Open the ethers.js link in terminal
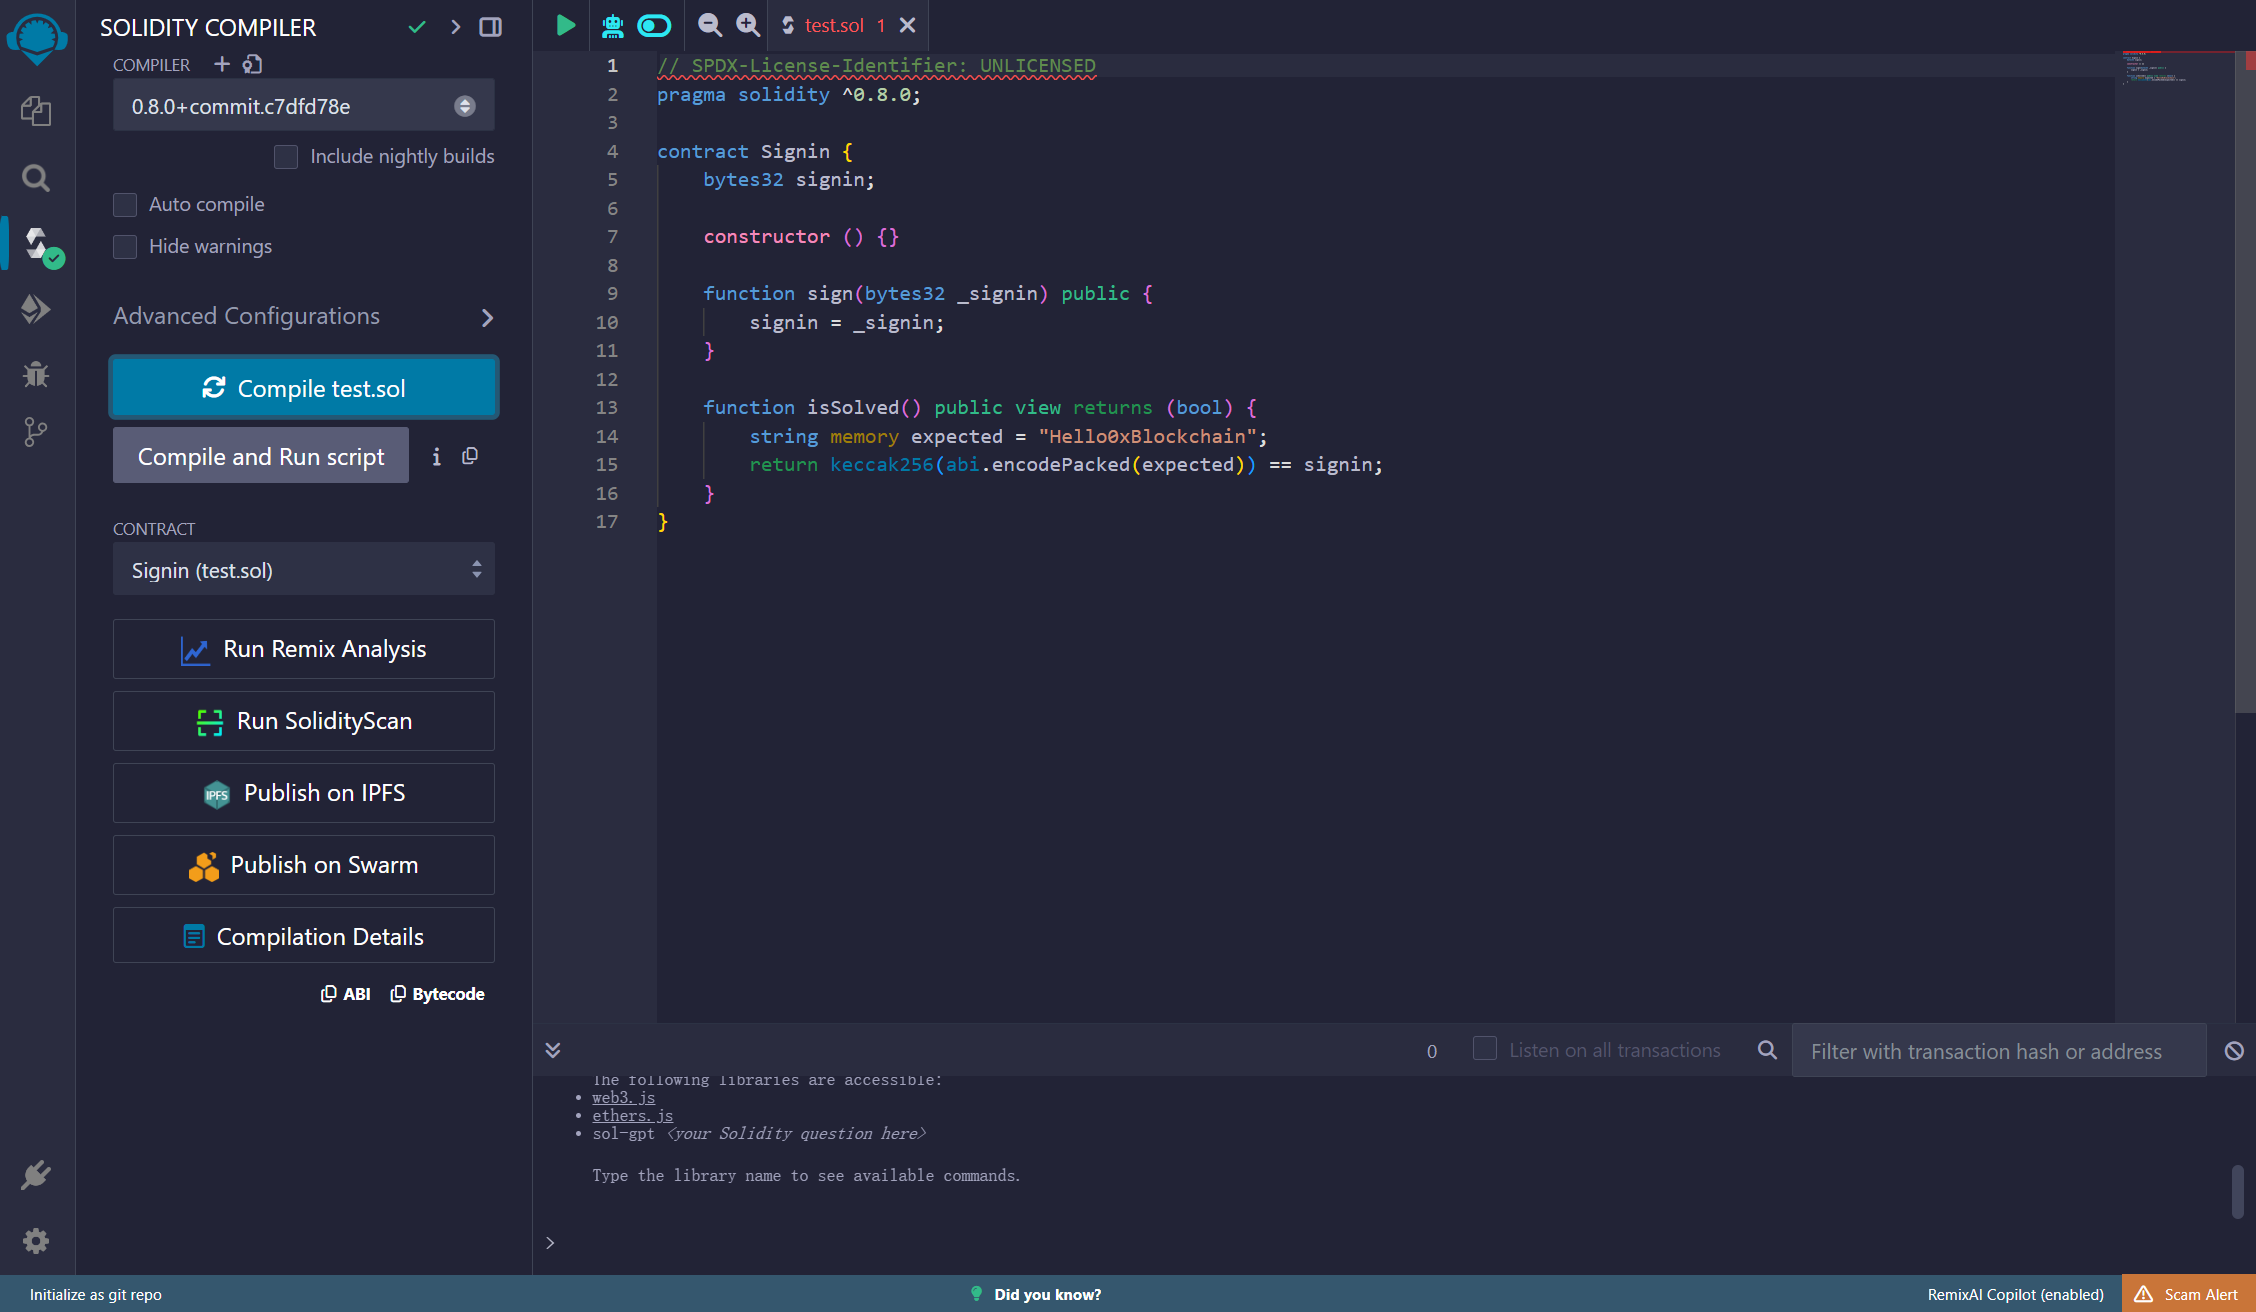Image resolution: width=2256 pixels, height=1312 pixels. (x=632, y=1116)
